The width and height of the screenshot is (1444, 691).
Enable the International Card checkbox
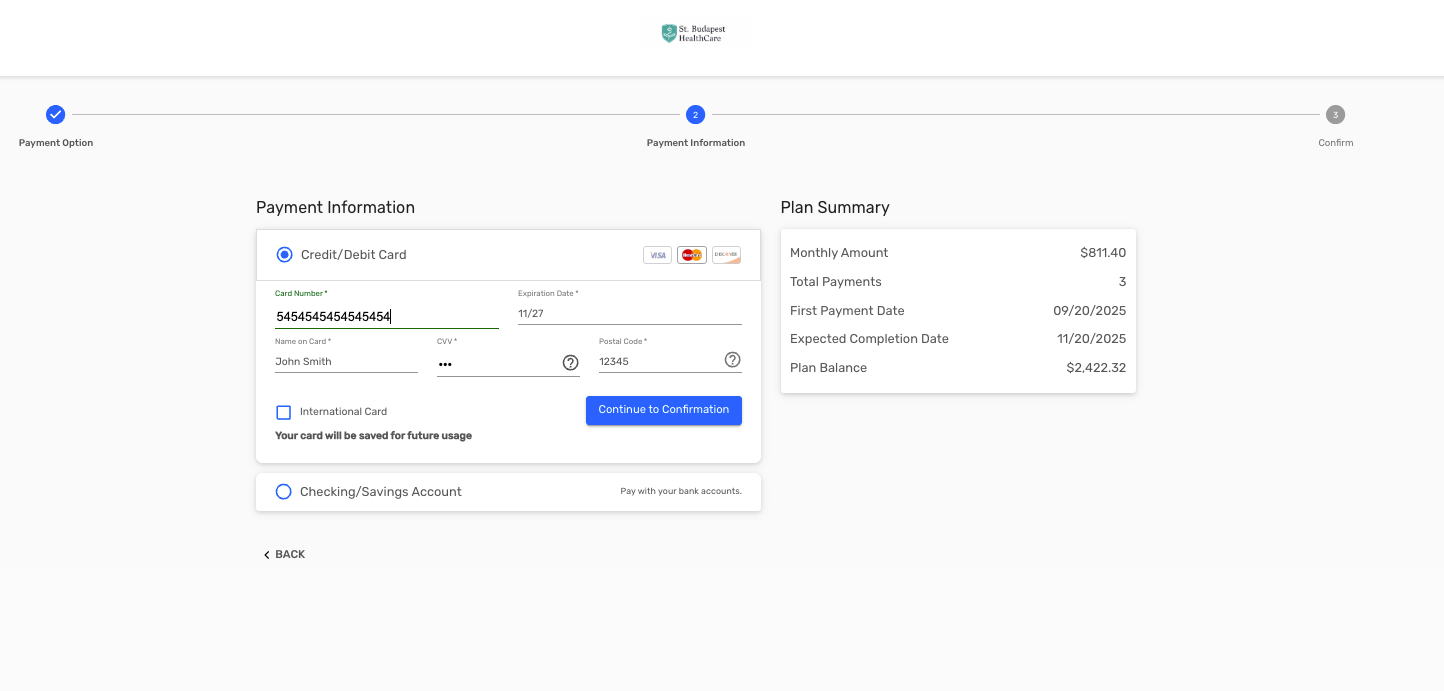[x=284, y=412]
